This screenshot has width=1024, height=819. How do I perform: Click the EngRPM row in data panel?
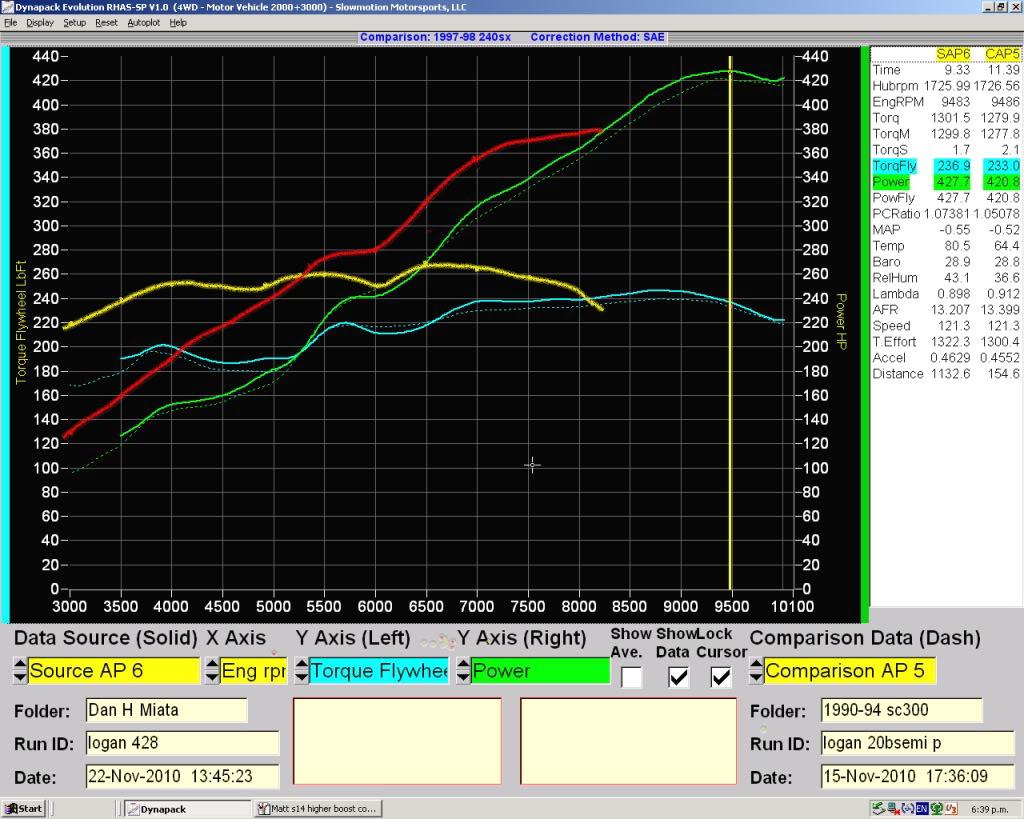tap(946, 102)
